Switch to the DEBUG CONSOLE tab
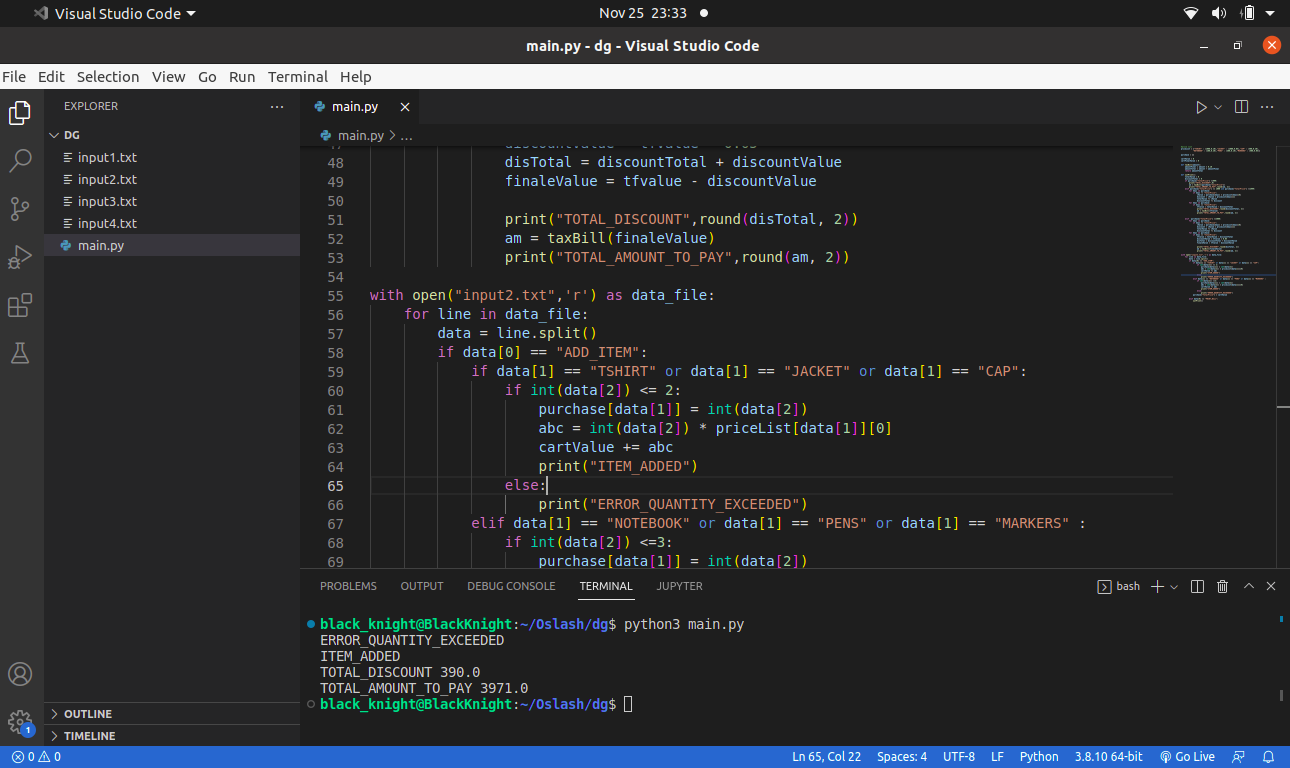This screenshot has width=1290, height=768. point(511,586)
